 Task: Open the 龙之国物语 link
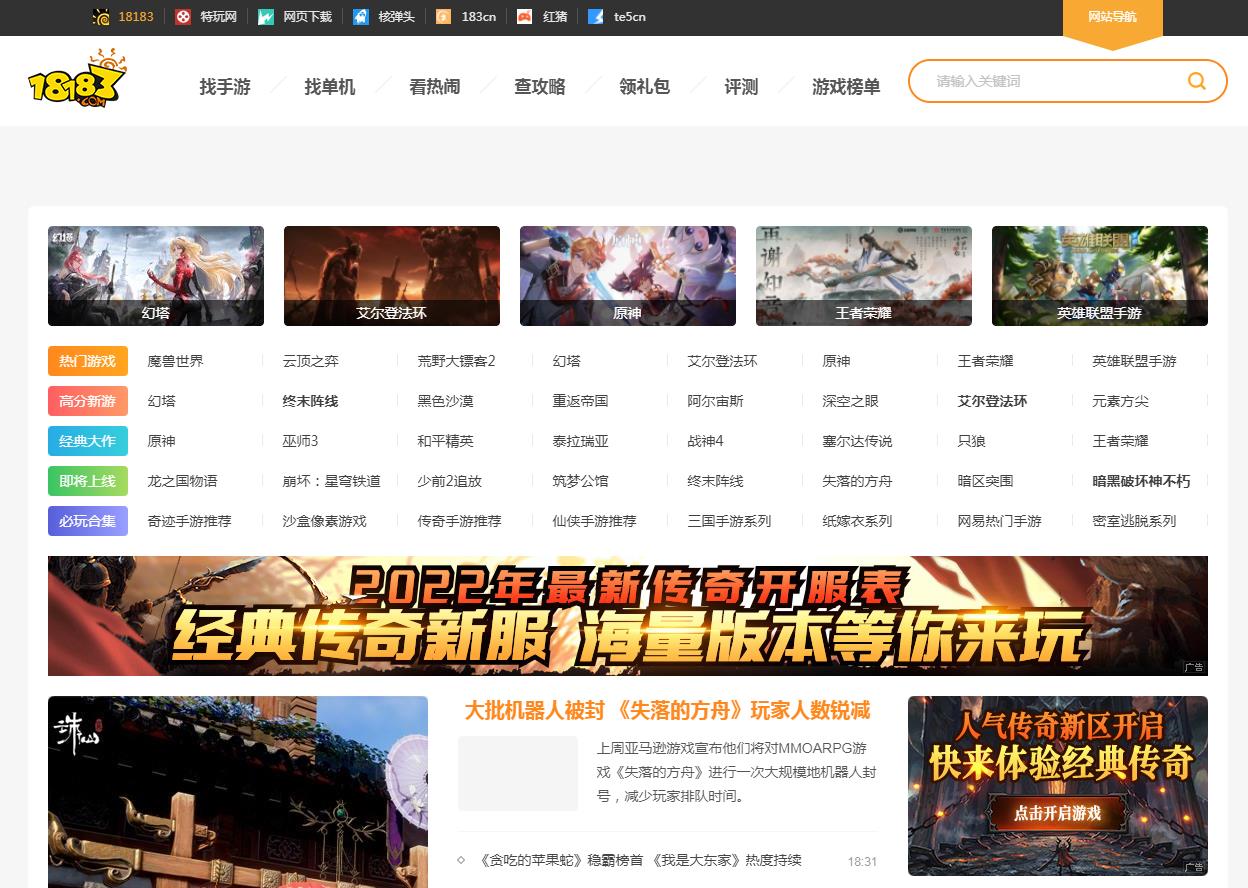(x=183, y=481)
